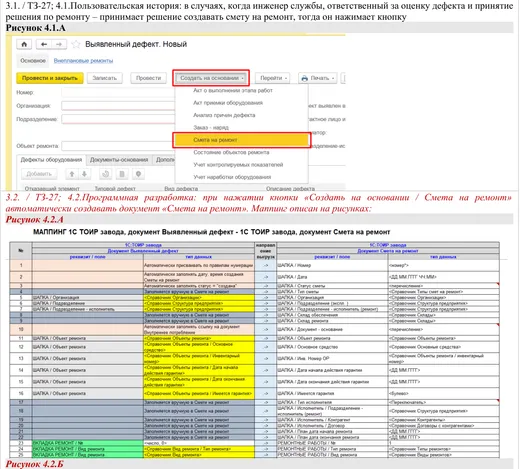Click the Подразделение input field
The width and height of the screenshot is (520, 469).
point(118,119)
